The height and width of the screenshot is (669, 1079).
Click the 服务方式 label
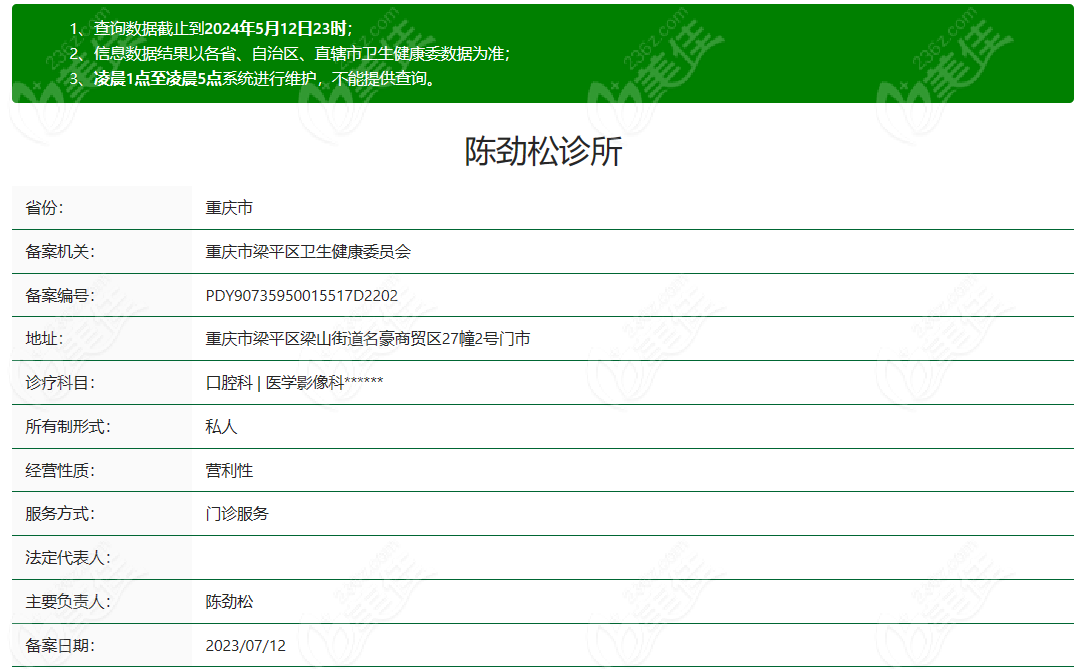(x=60, y=513)
